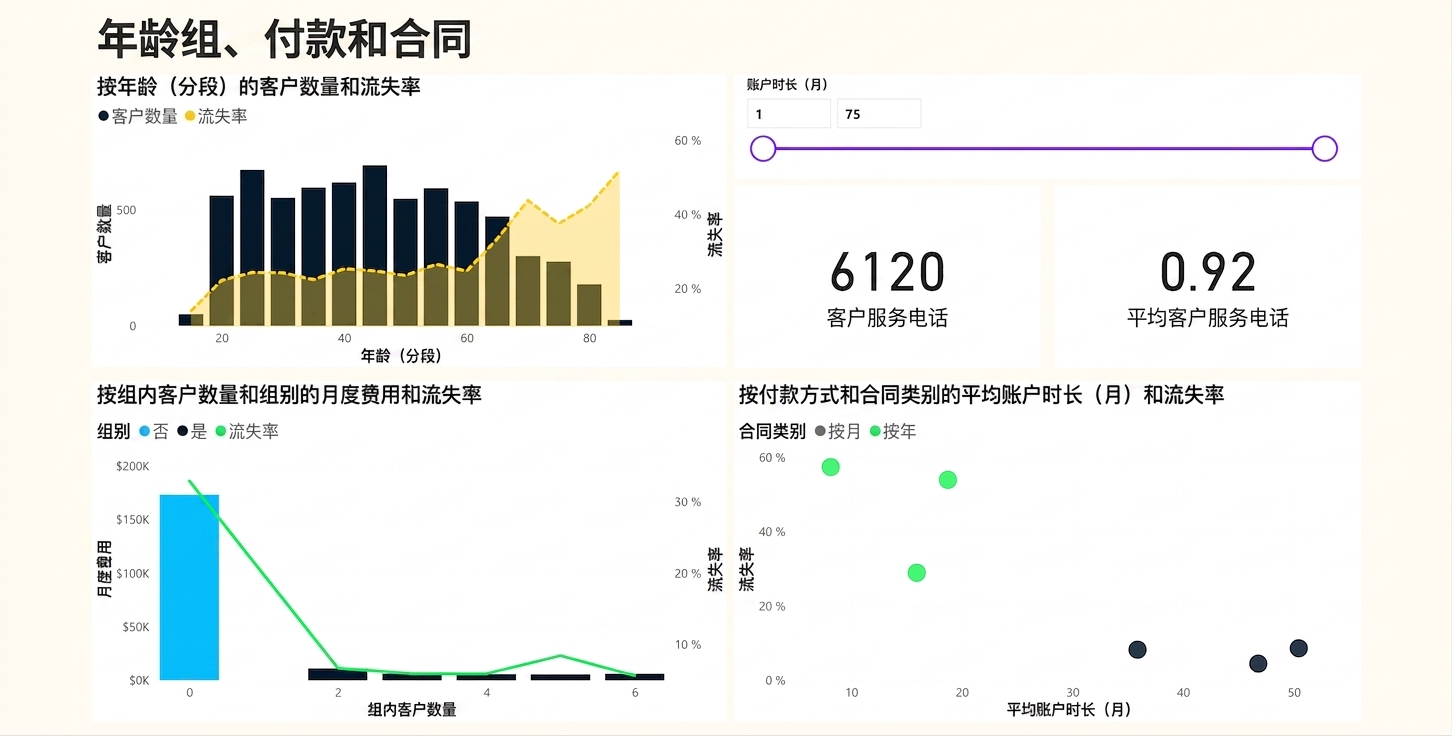Click the dark scatter point near 50 months

(1298, 648)
